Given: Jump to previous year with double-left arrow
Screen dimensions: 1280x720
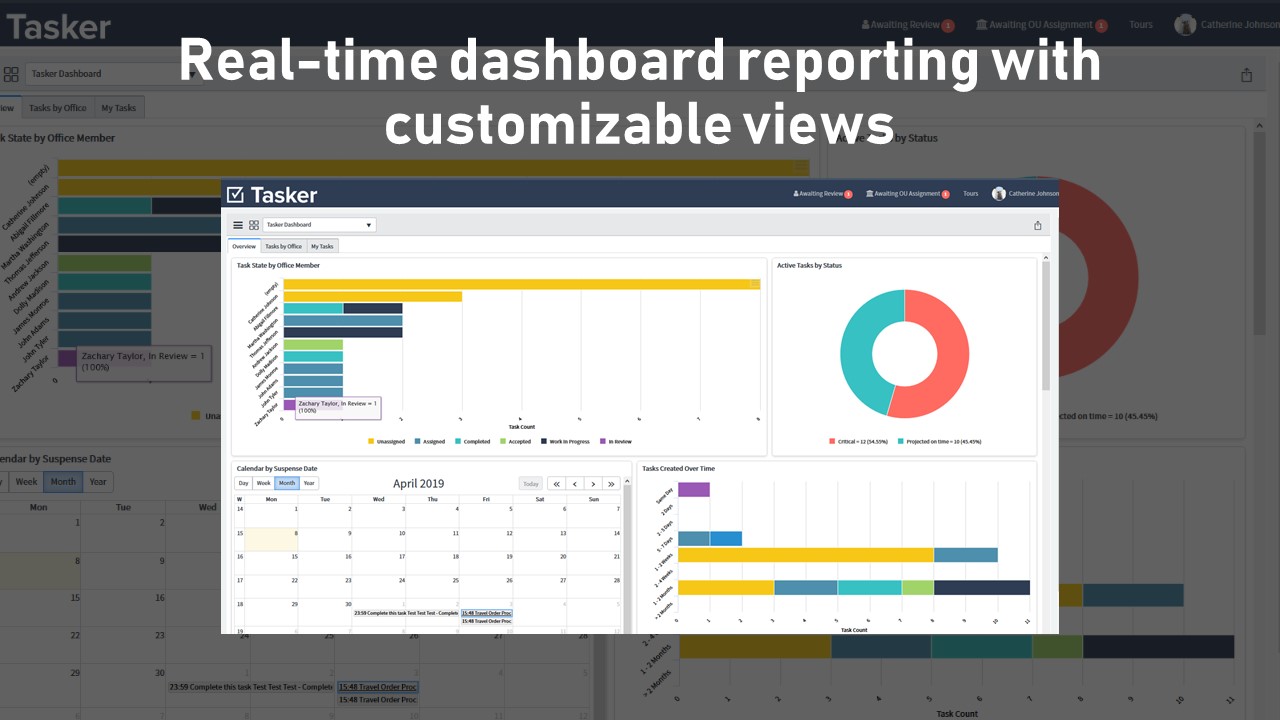Looking at the screenshot, I should [557, 484].
